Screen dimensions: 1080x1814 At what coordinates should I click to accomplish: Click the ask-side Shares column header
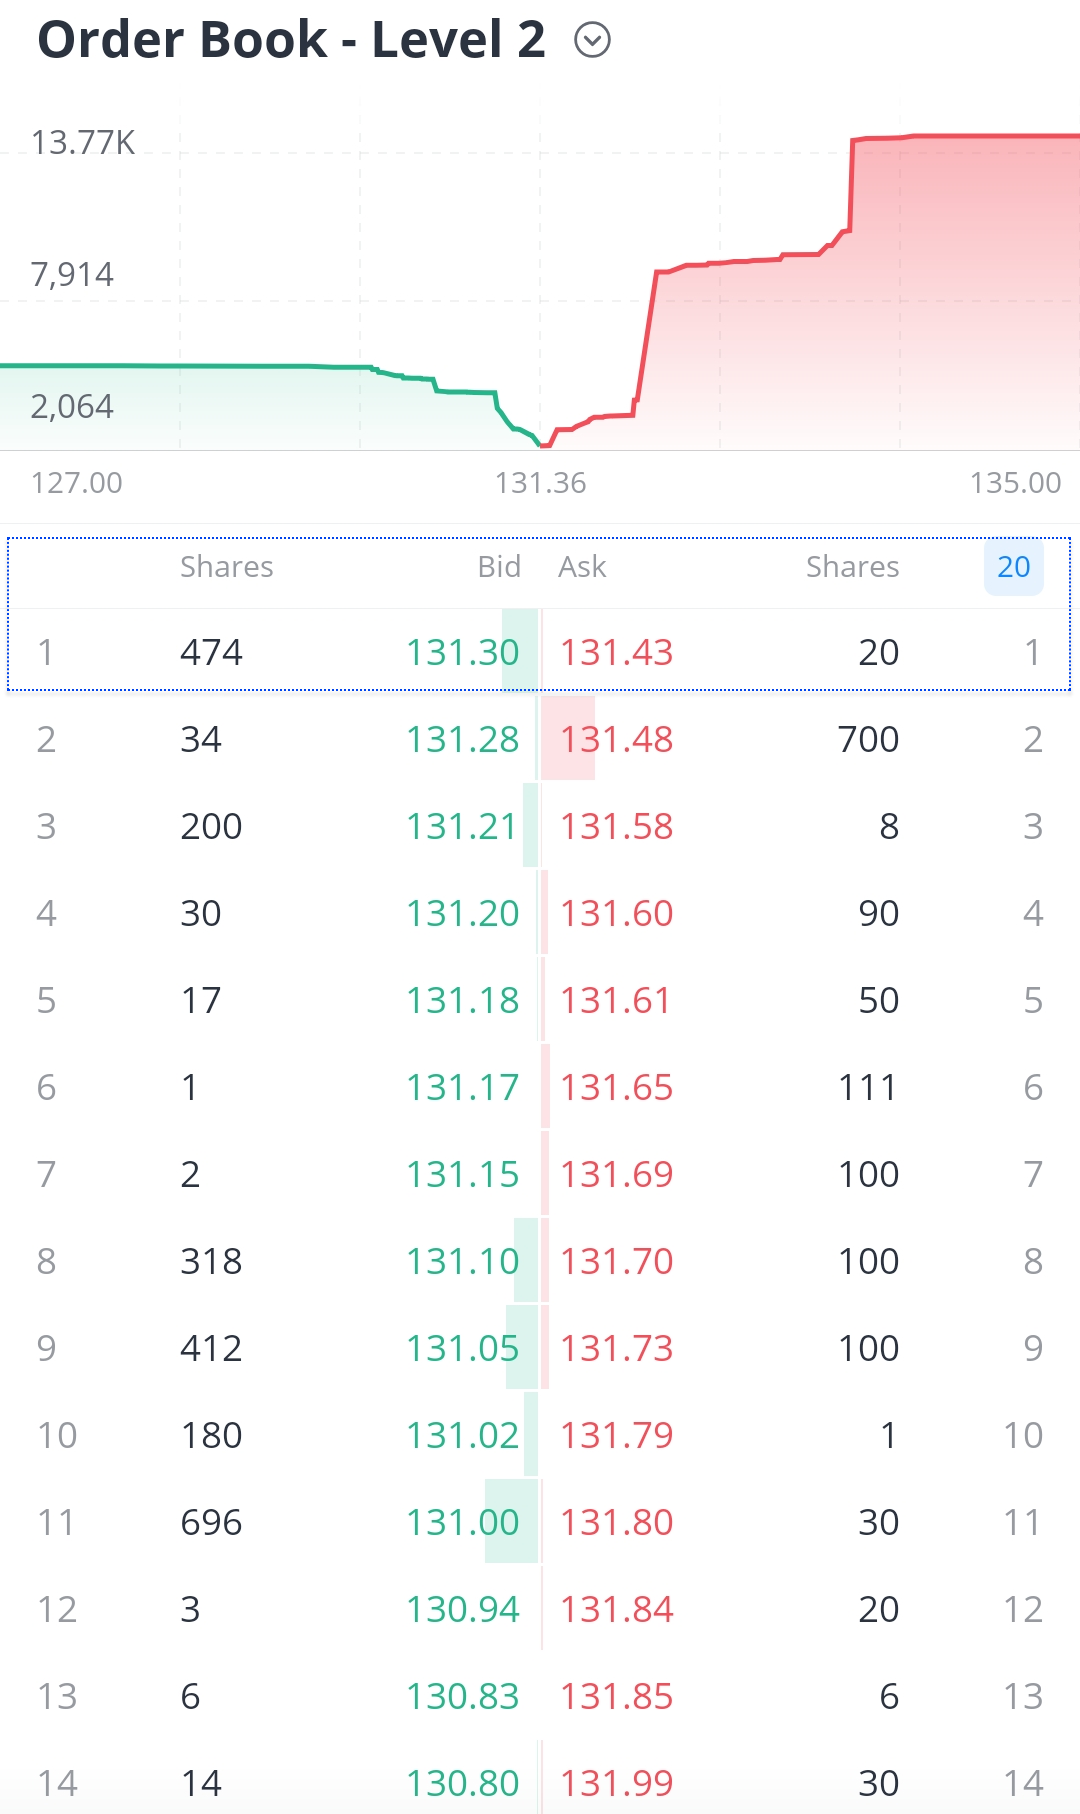tap(852, 567)
